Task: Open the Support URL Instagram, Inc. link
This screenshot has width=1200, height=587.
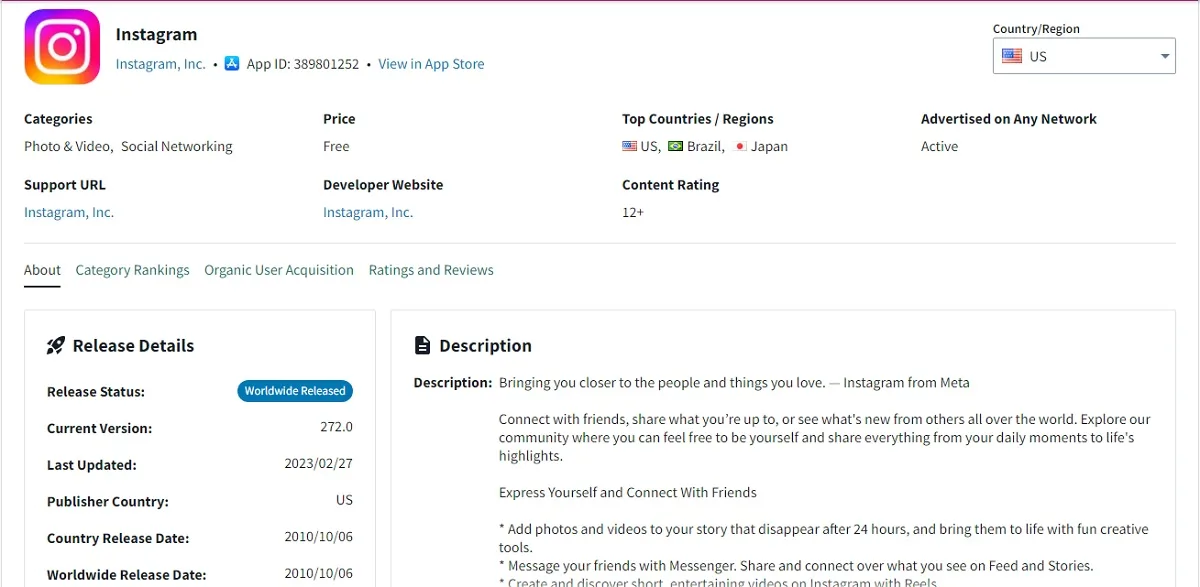Action: [x=69, y=212]
